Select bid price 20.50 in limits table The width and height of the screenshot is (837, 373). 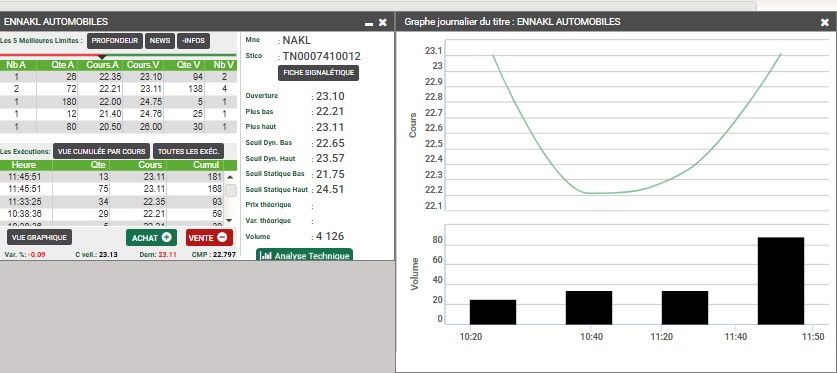[x=109, y=127]
